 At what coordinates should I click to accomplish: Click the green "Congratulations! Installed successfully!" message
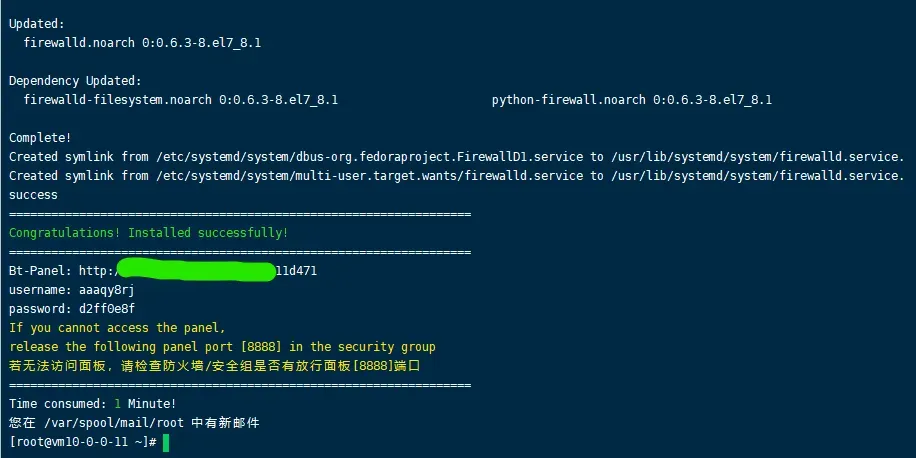(148, 233)
